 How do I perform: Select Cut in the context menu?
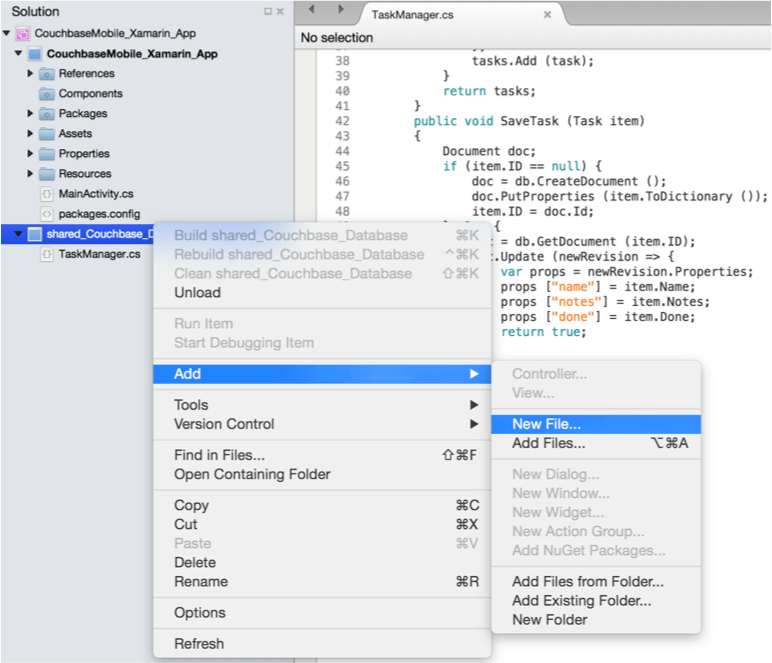click(x=322, y=524)
